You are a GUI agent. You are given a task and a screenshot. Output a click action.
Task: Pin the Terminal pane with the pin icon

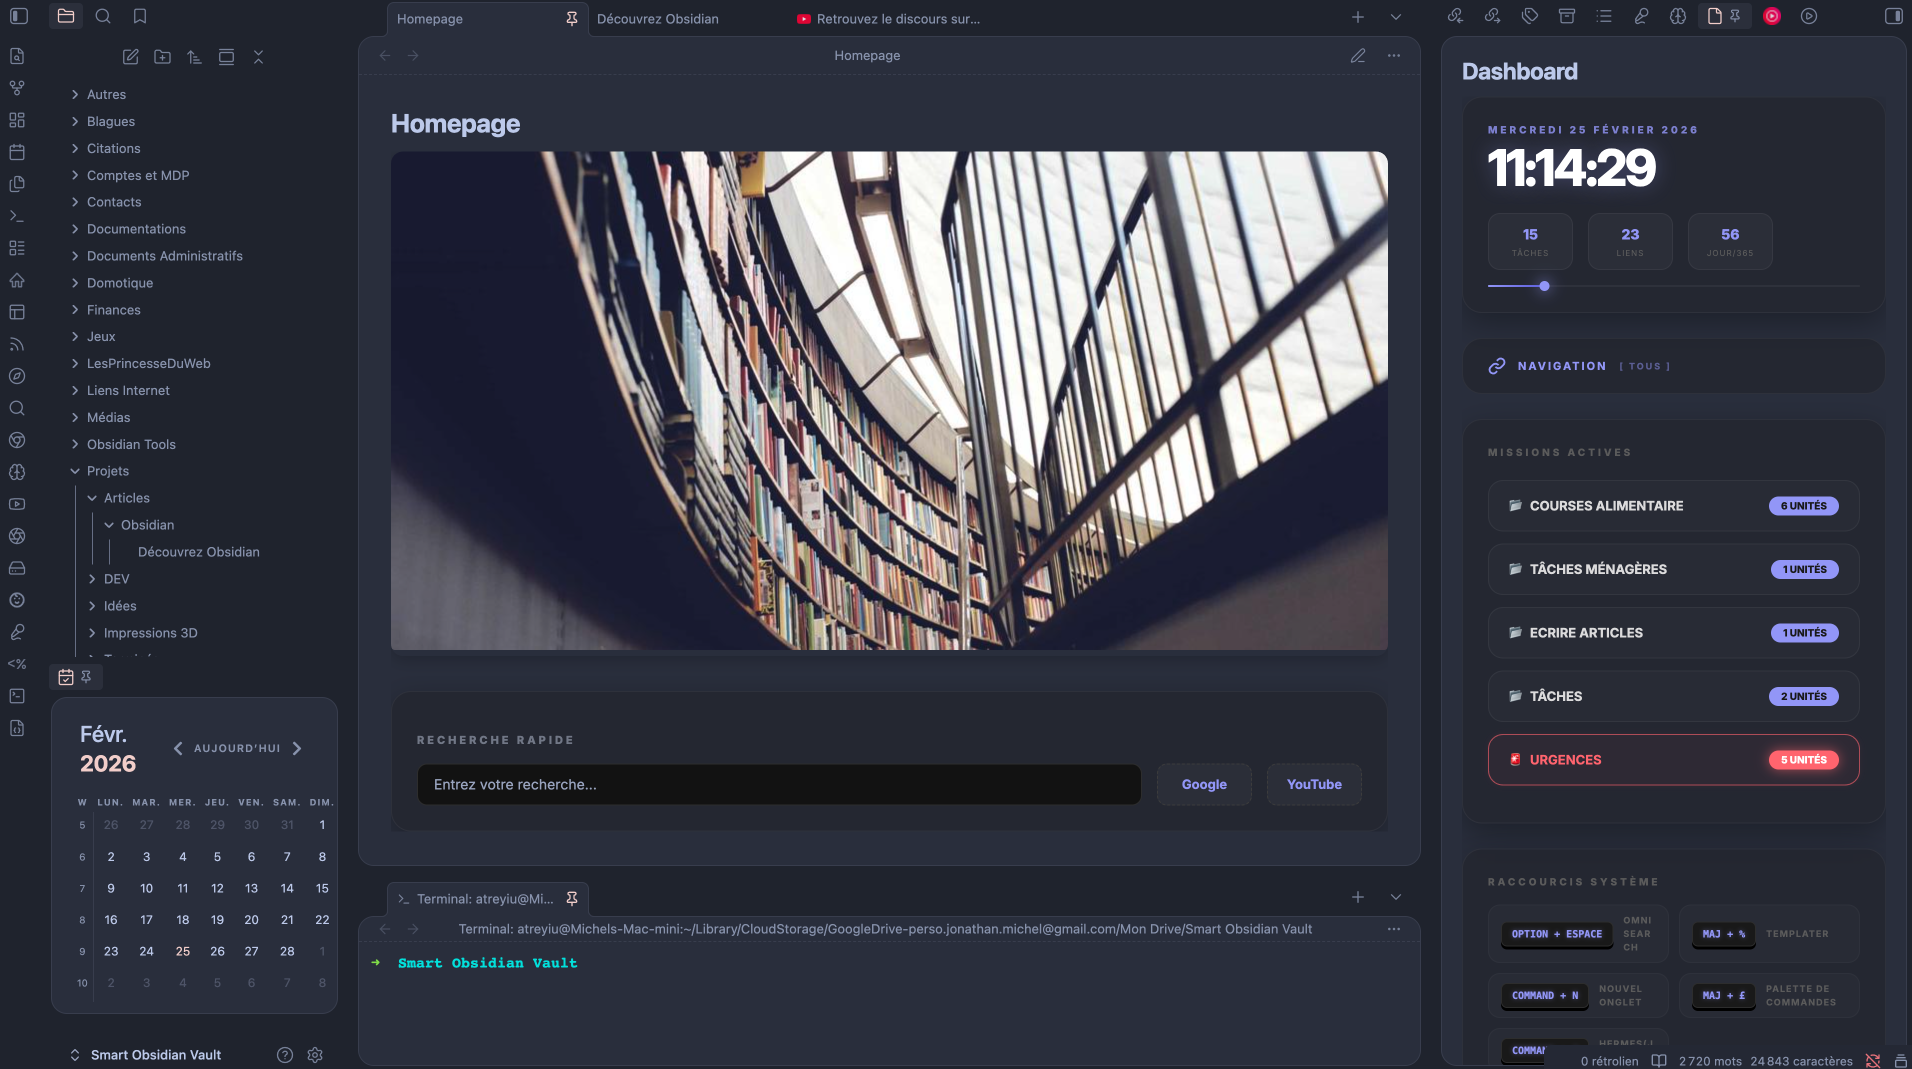(x=572, y=898)
